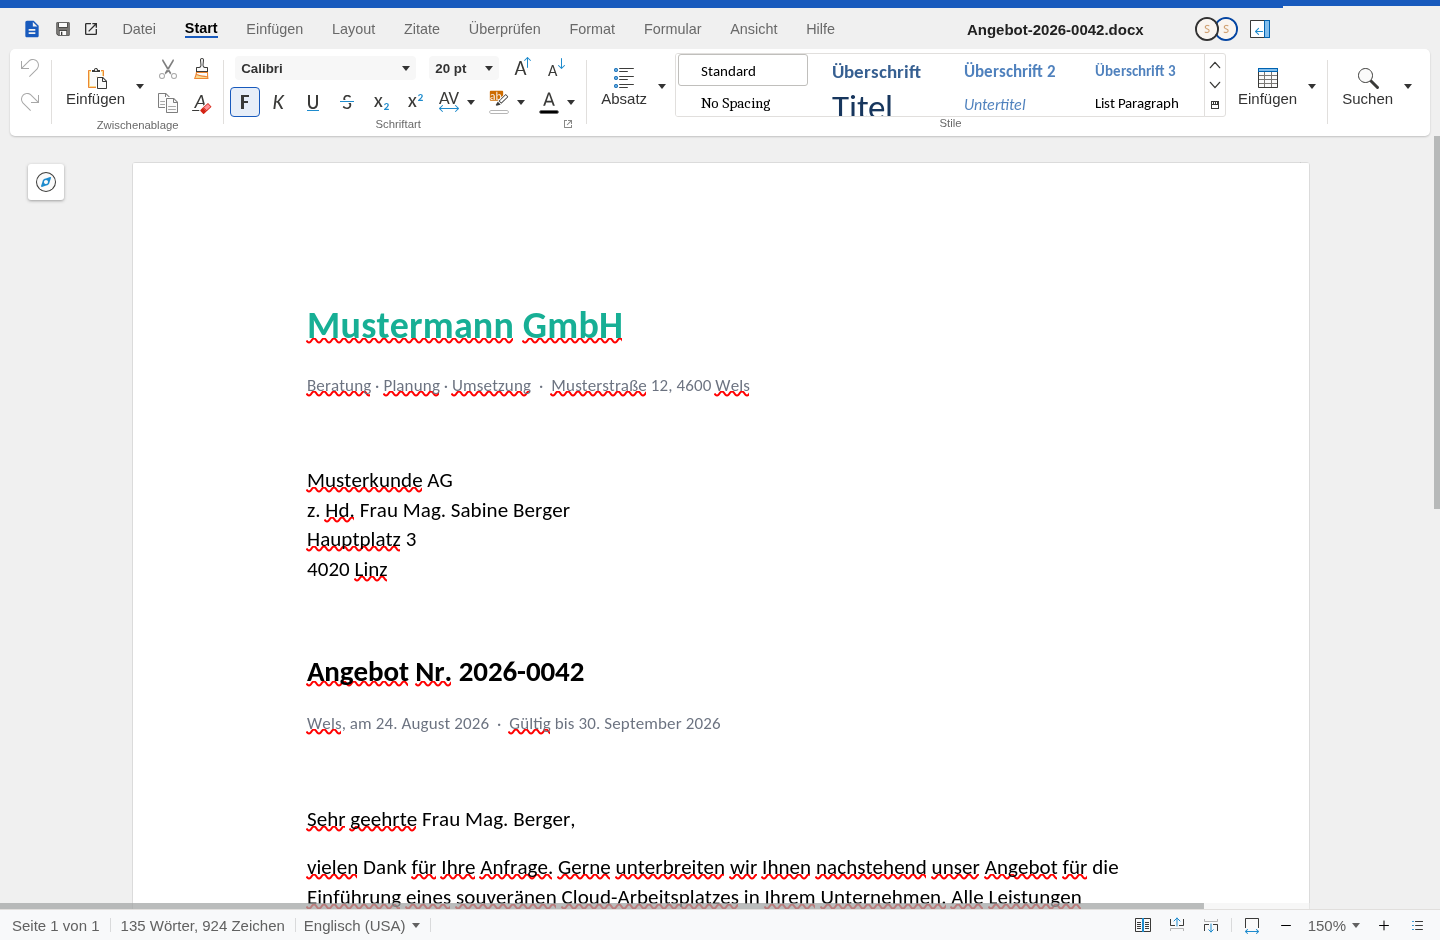The image size is (1440, 940).
Task: Switch to the Überprüfen ribbon tab
Action: click(x=505, y=29)
